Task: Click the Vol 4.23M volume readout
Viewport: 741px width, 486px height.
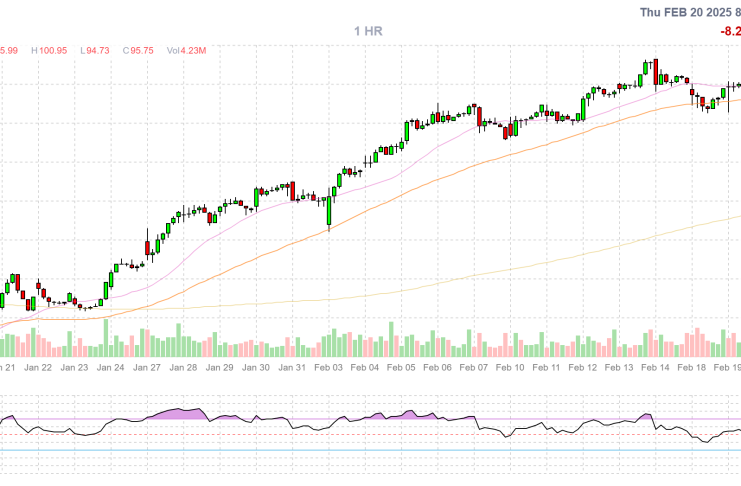Action: 187,49
